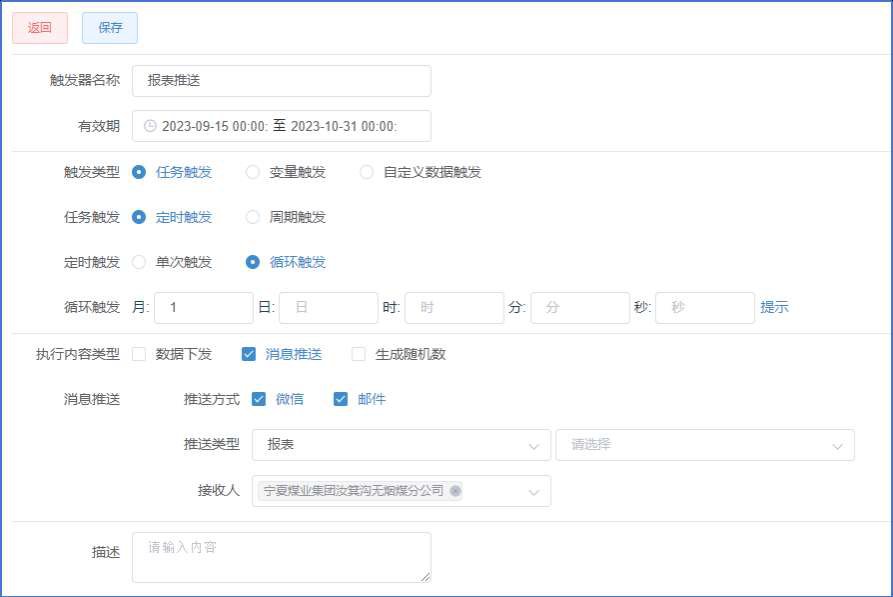
Task: Choose the 定时触发 radio option
Action: pyautogui.click(x=139, y=217)
